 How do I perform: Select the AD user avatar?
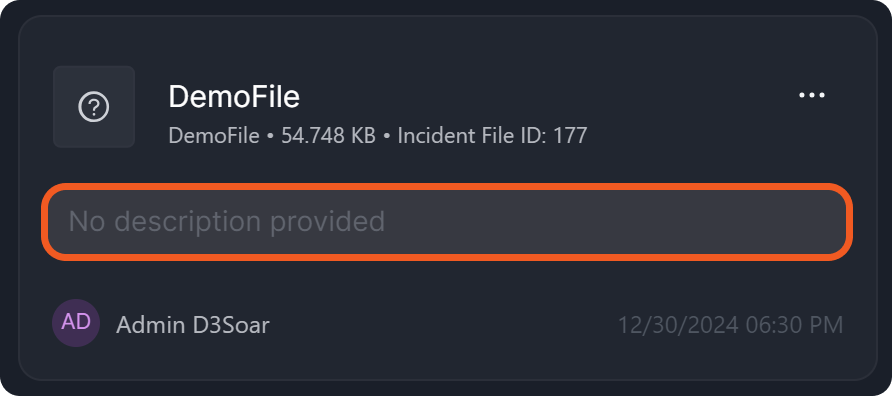click(76, 323)
